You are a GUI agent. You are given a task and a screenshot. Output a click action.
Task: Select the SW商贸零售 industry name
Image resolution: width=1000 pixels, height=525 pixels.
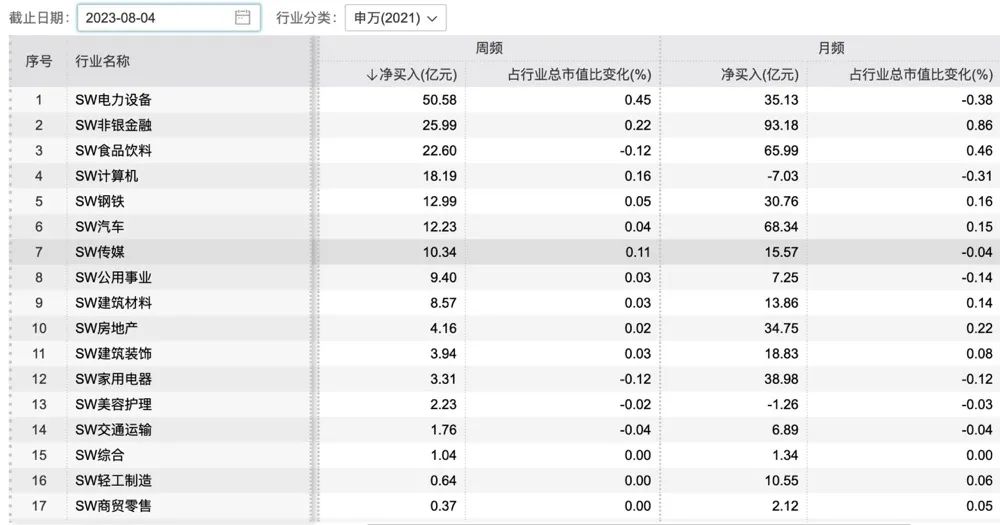(x=114, y=506)
